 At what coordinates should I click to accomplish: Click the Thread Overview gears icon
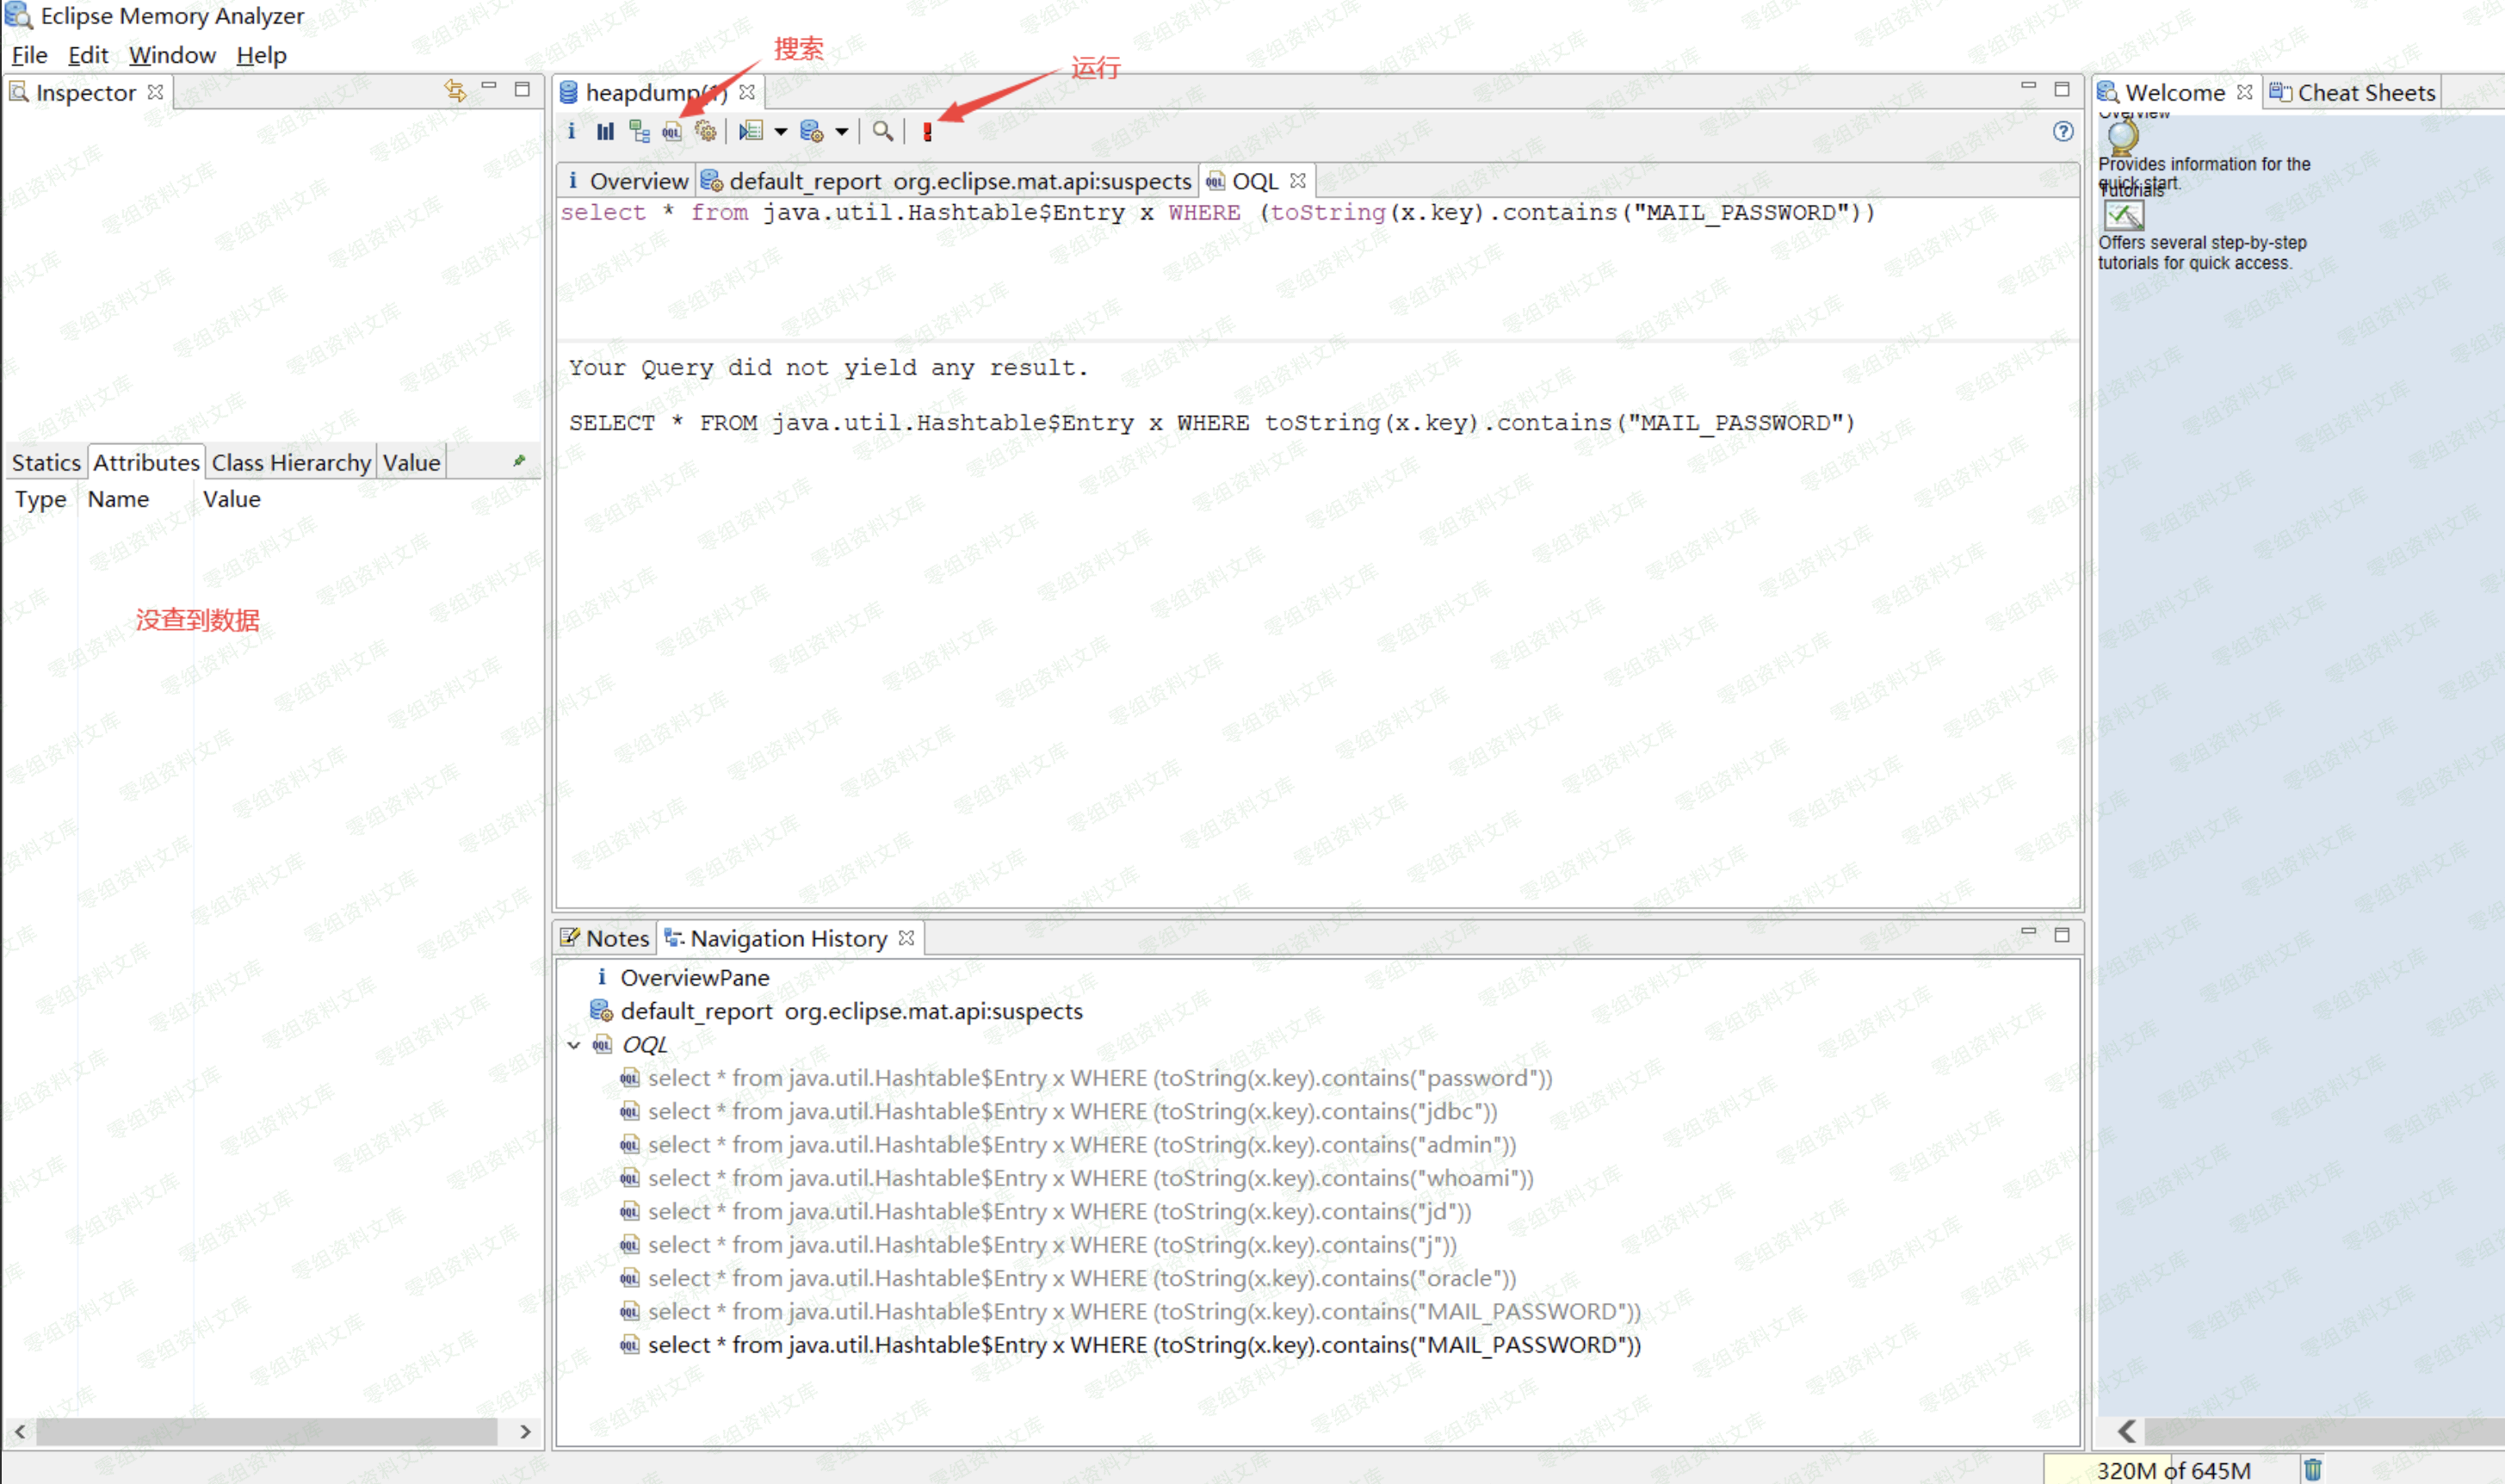click(x=706, y=131)
